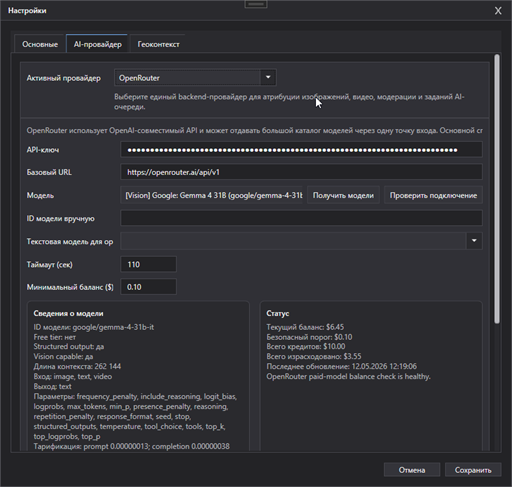This screenshot has height=487, width=512.
Task: Click the Настройки window title
Action: click(x=27, y=11)
